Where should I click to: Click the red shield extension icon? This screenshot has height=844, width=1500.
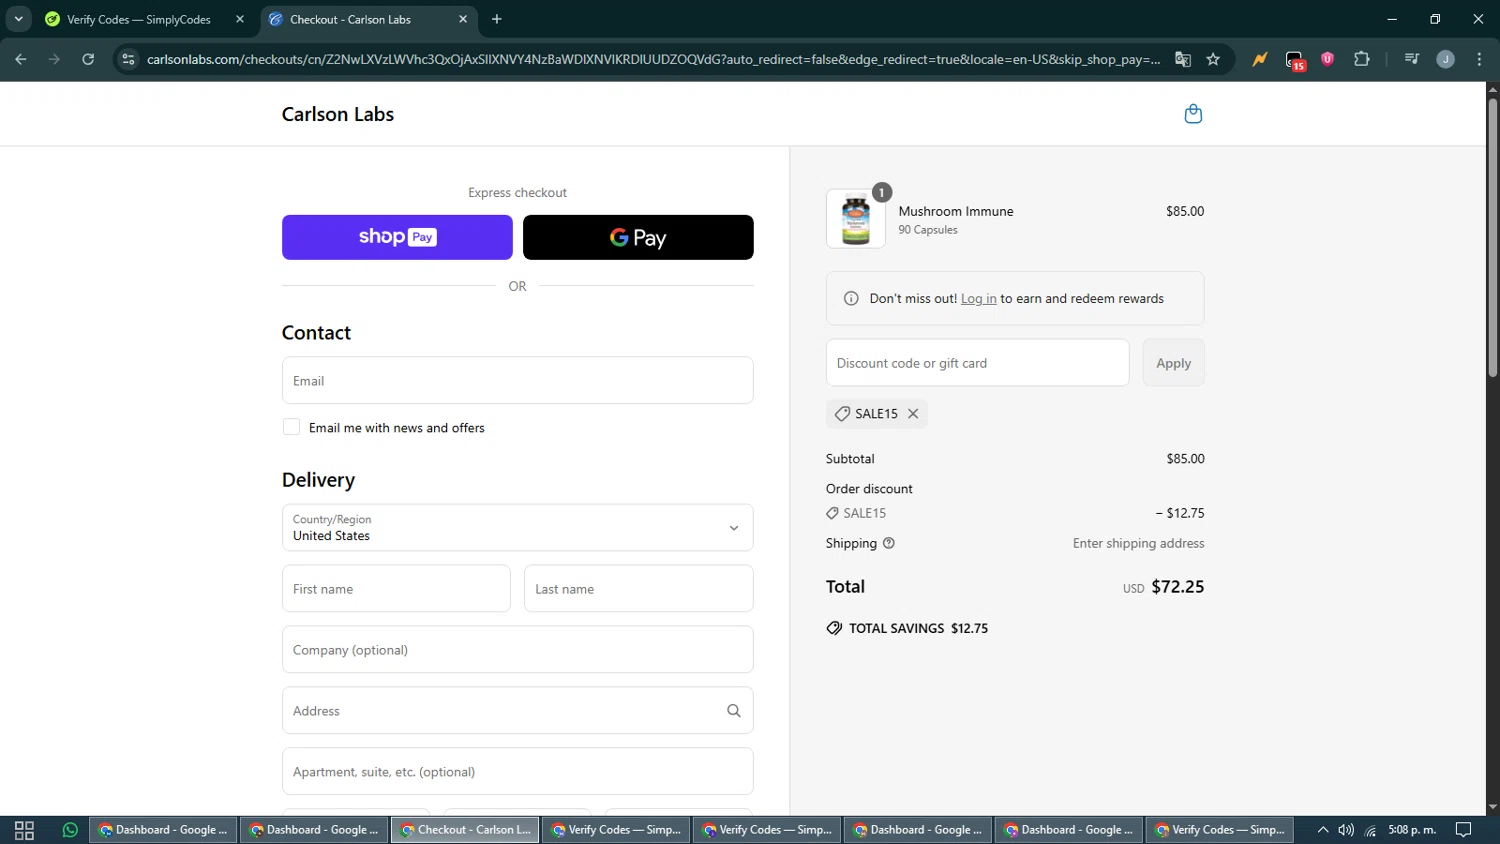coord(1327,59)
